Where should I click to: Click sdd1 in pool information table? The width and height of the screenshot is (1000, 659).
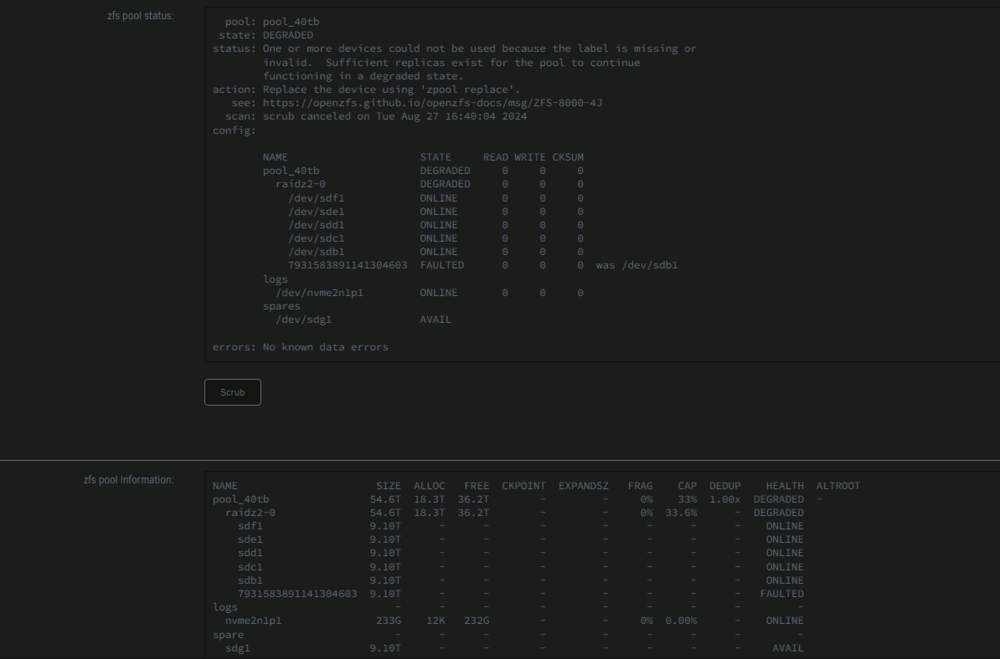pyautogui.click(x=250, y=552)
